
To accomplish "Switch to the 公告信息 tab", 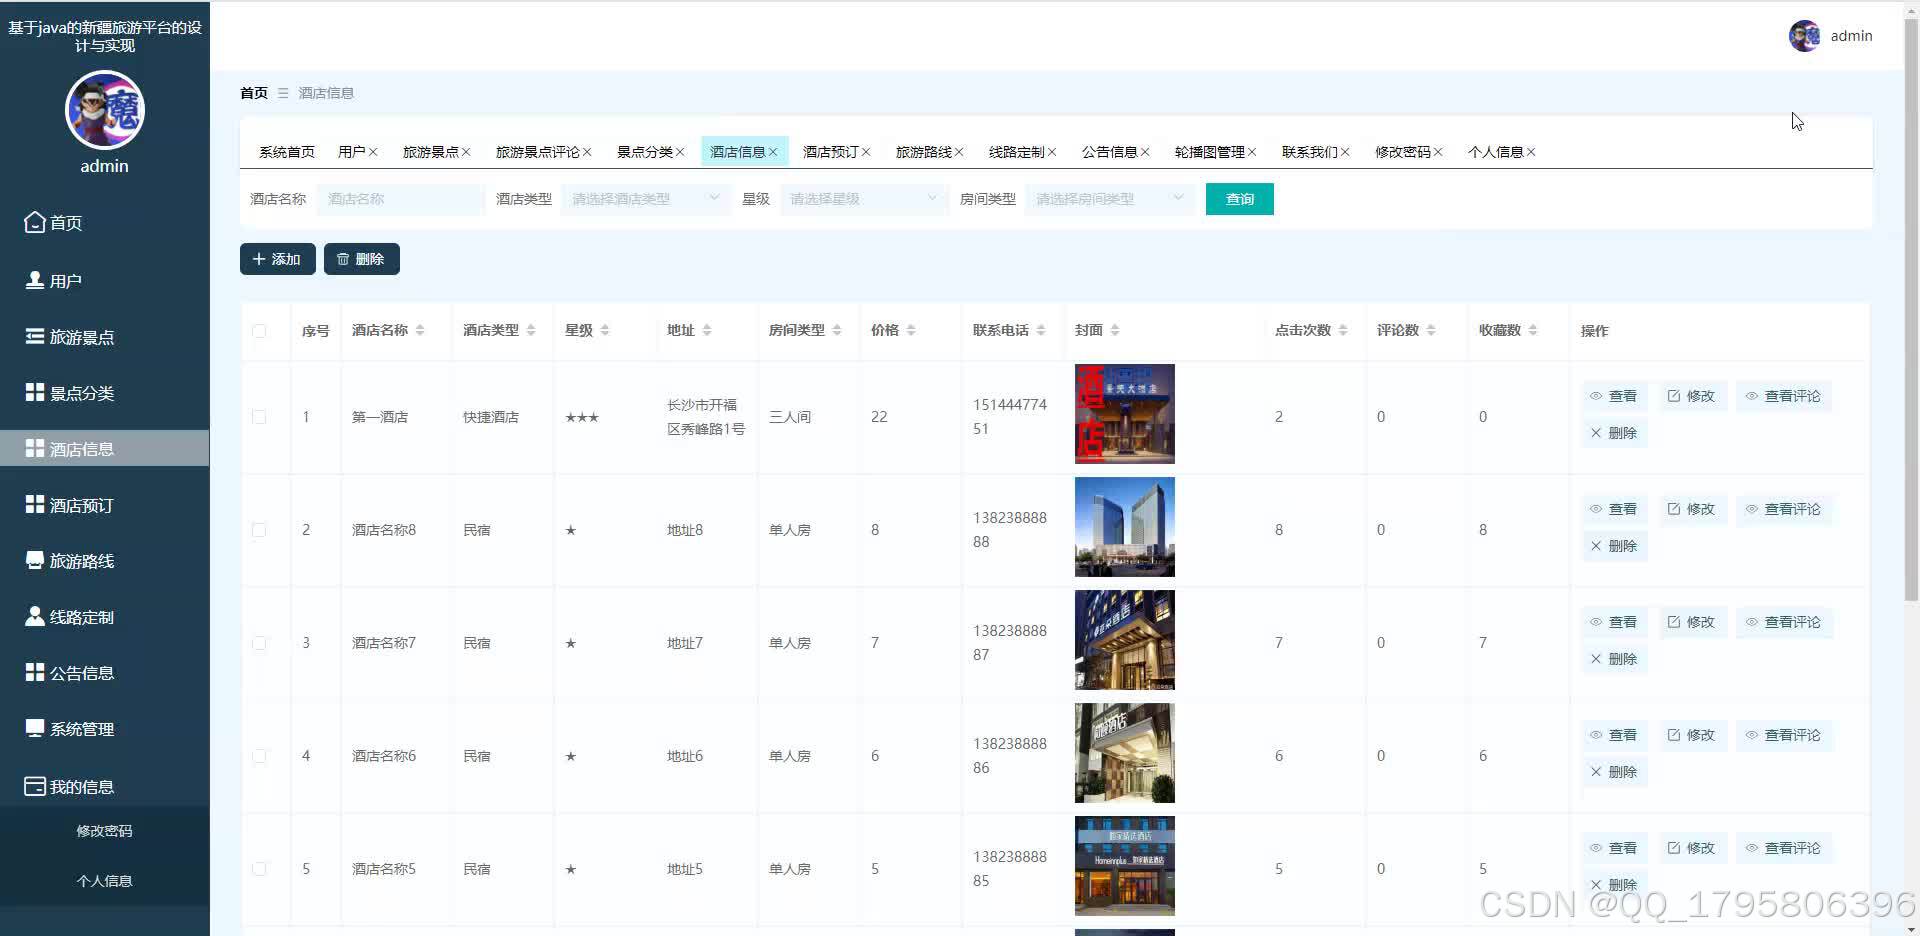I will coord(1110,152).
